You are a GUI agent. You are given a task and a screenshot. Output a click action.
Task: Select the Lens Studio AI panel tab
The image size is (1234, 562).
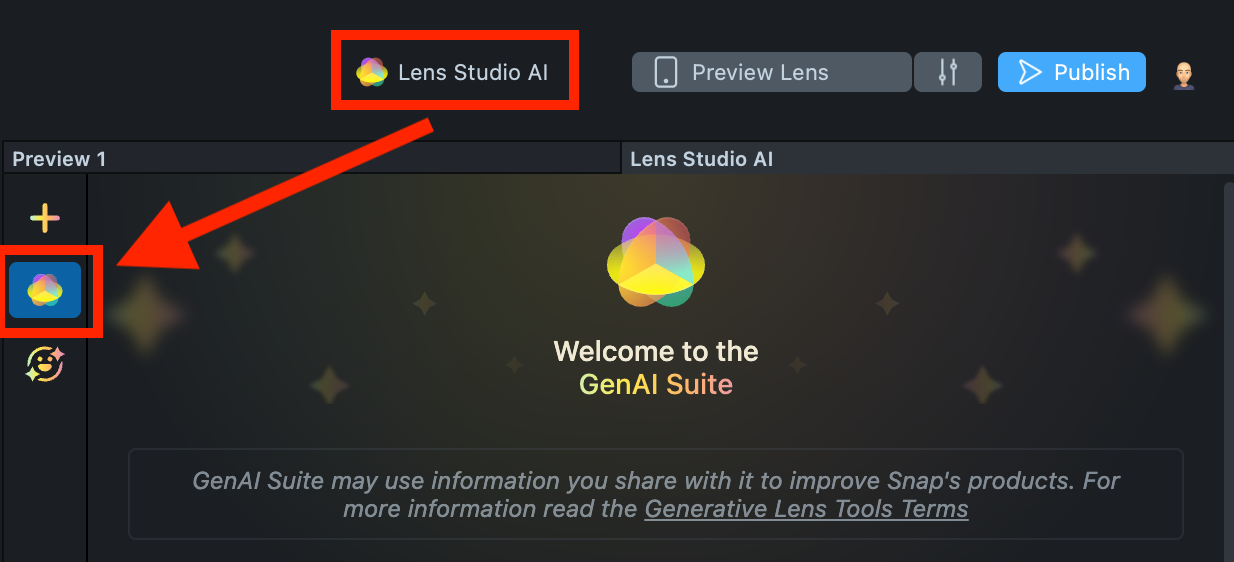(x=701, y=159)
